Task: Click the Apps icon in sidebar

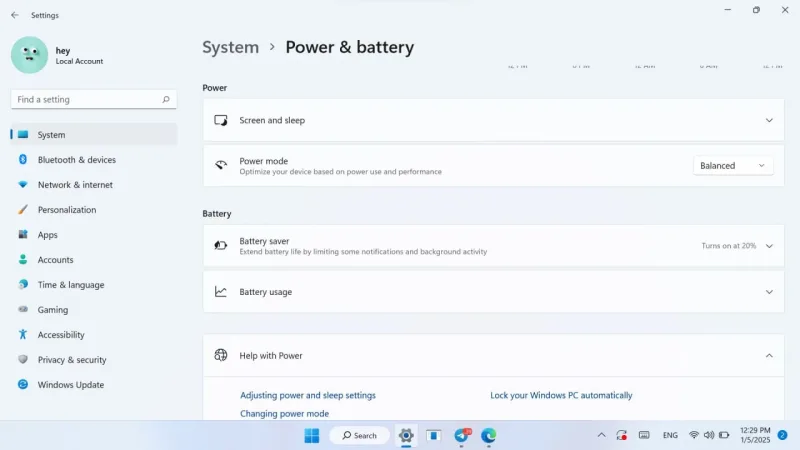Action: click(x=23, y=235)
